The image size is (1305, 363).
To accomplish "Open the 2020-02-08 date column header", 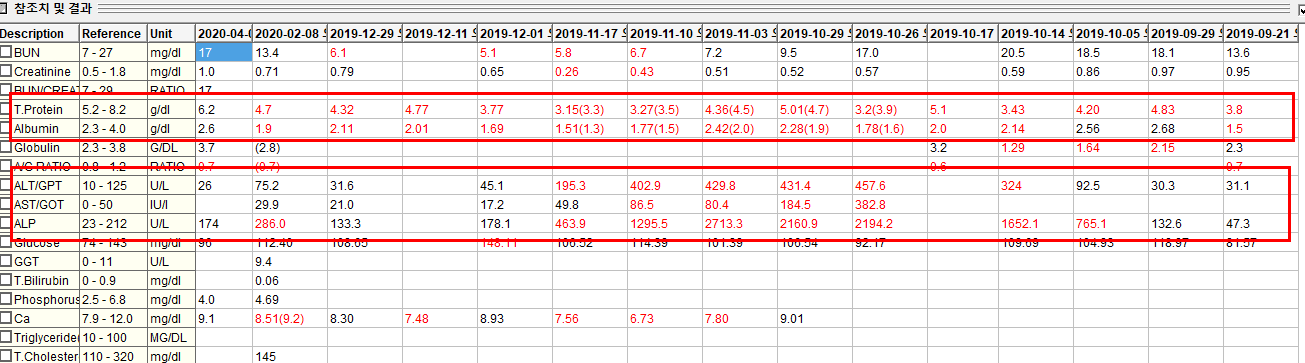I will (x=289, y=33).
